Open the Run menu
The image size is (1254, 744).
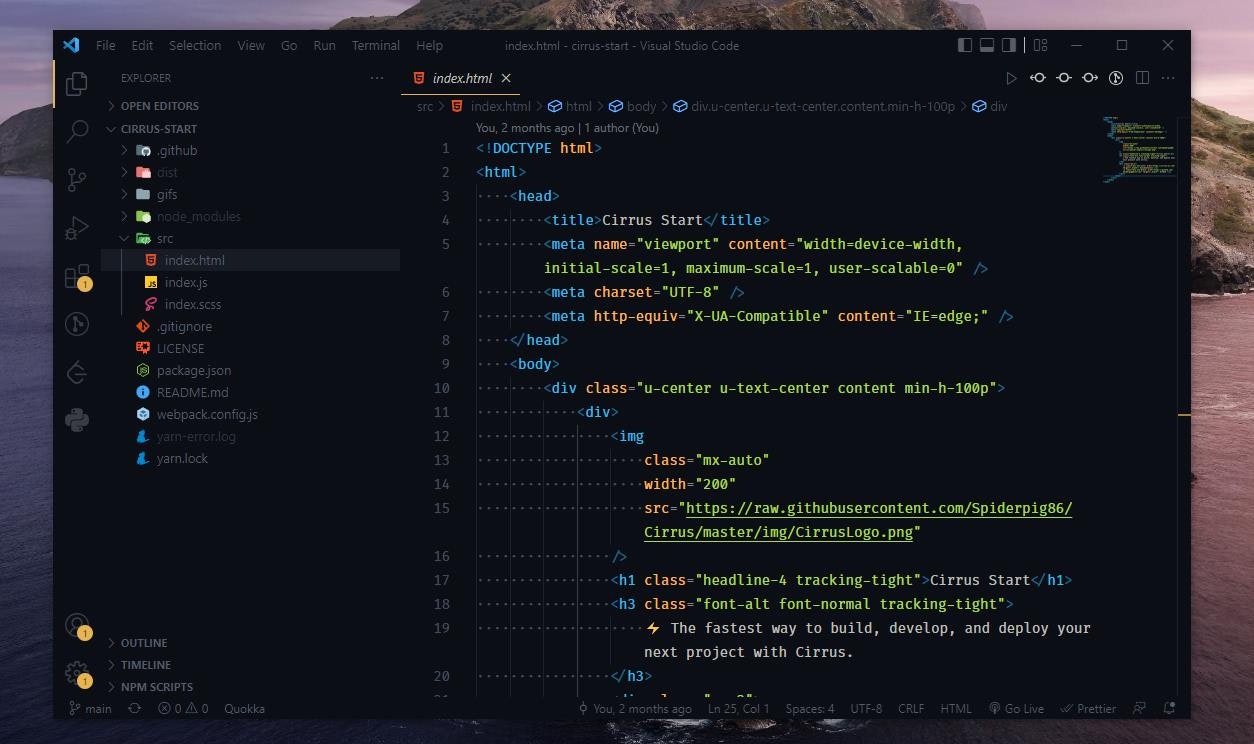(324, 45)
